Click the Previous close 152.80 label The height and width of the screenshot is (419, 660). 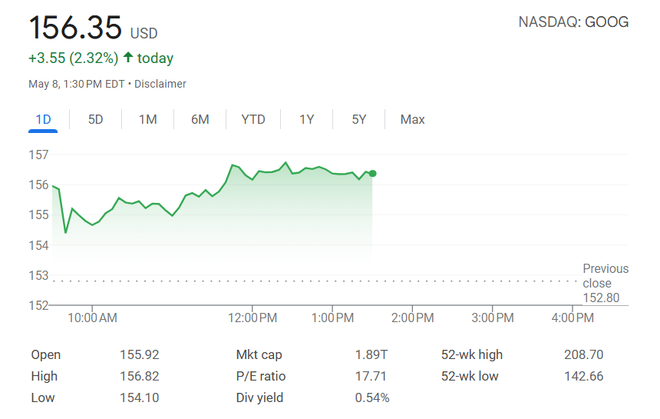(x=605, y=283)
